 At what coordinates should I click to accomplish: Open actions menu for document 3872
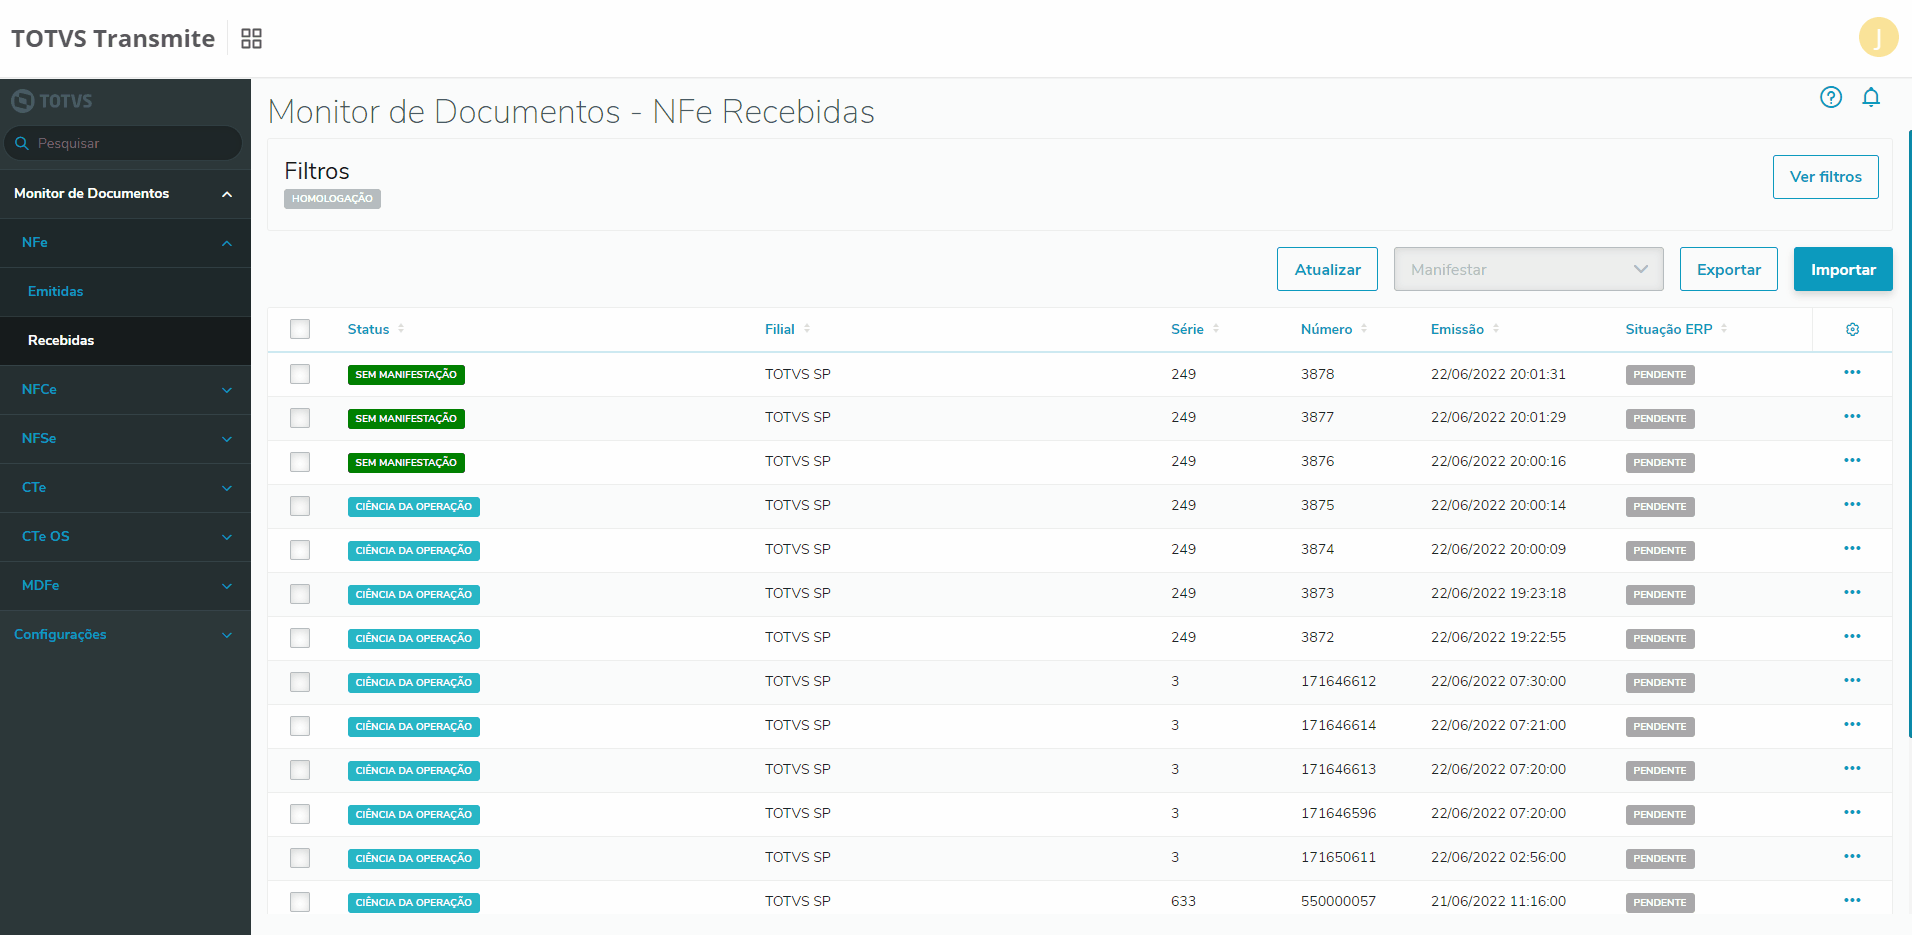pos(1852,636)
